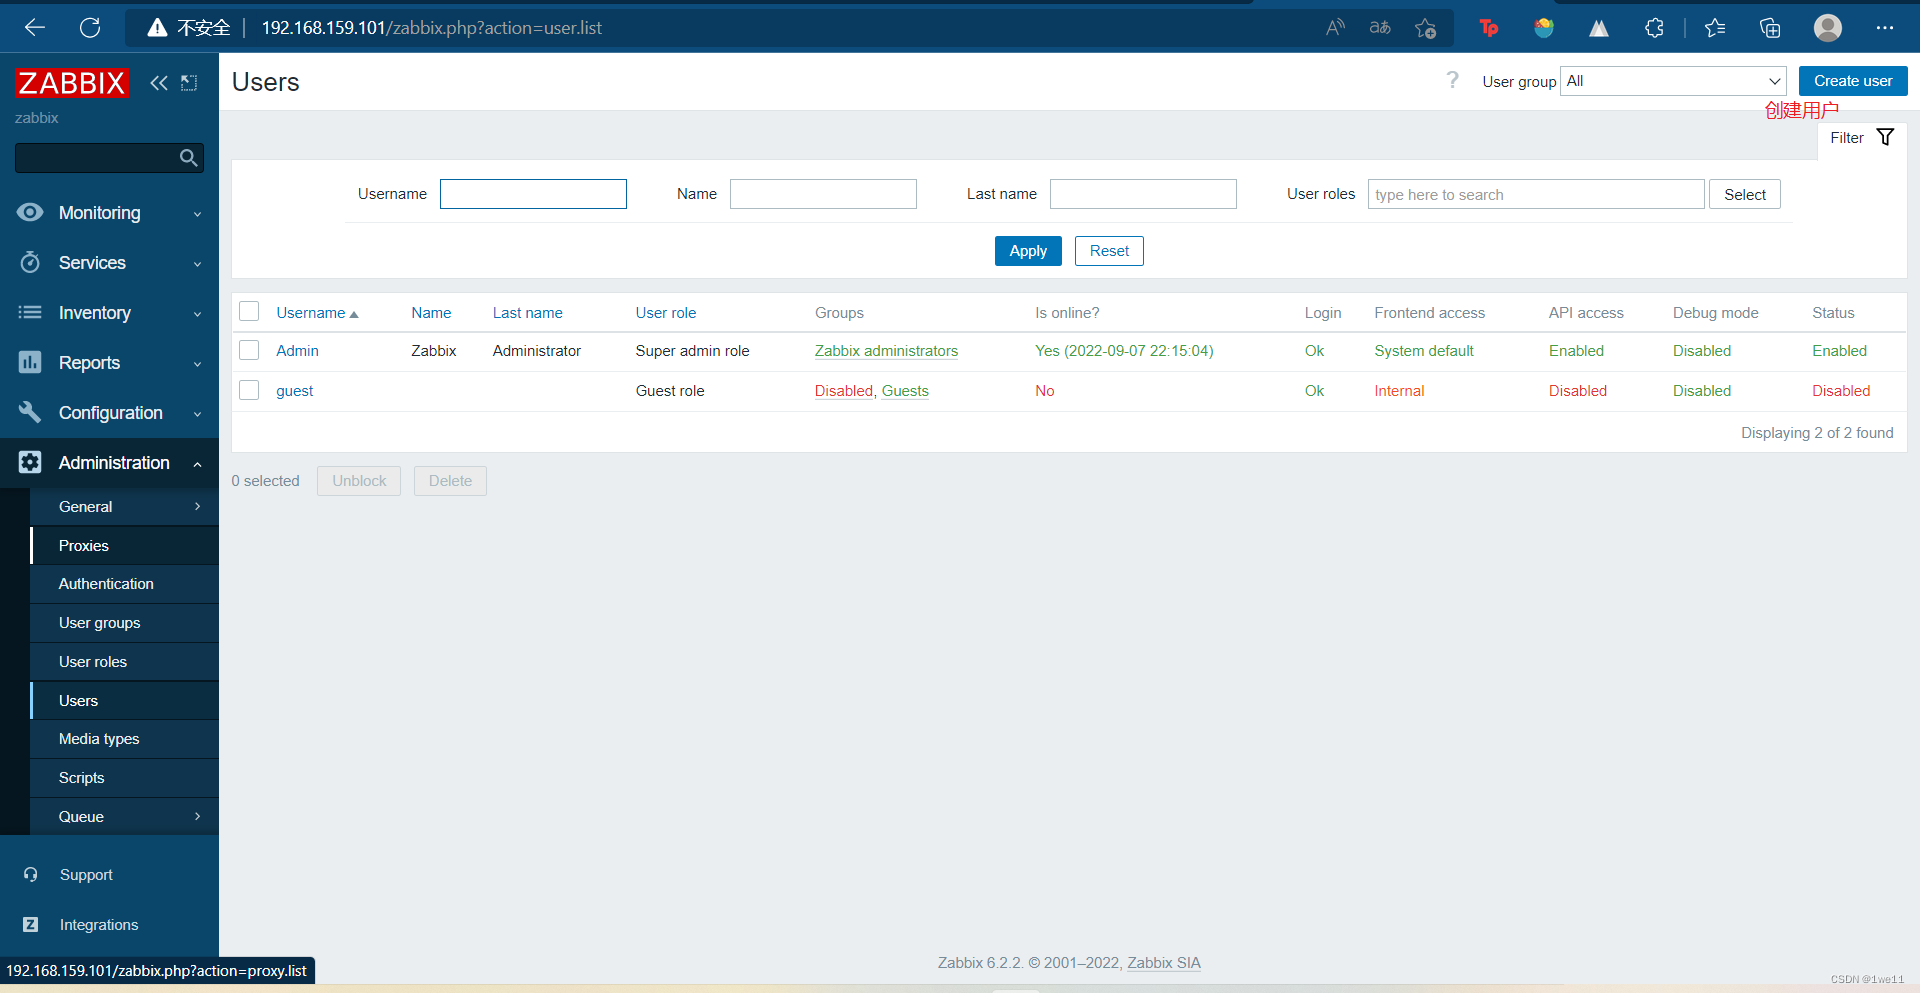Open Zabbix administrators group link
Screen dimensions: 1920x993
tap(886, 351)
